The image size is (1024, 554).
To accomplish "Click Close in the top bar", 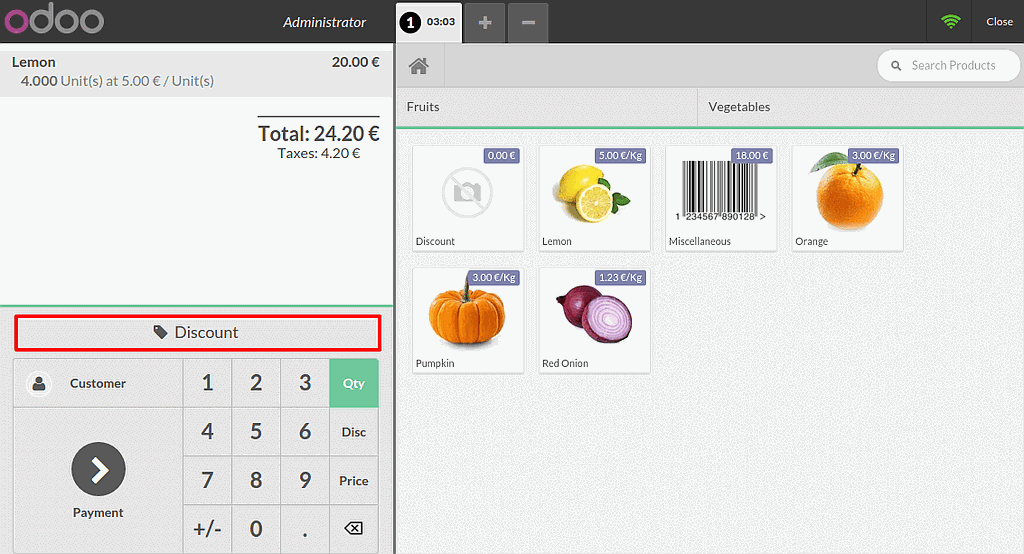I will tap(999, 21).
